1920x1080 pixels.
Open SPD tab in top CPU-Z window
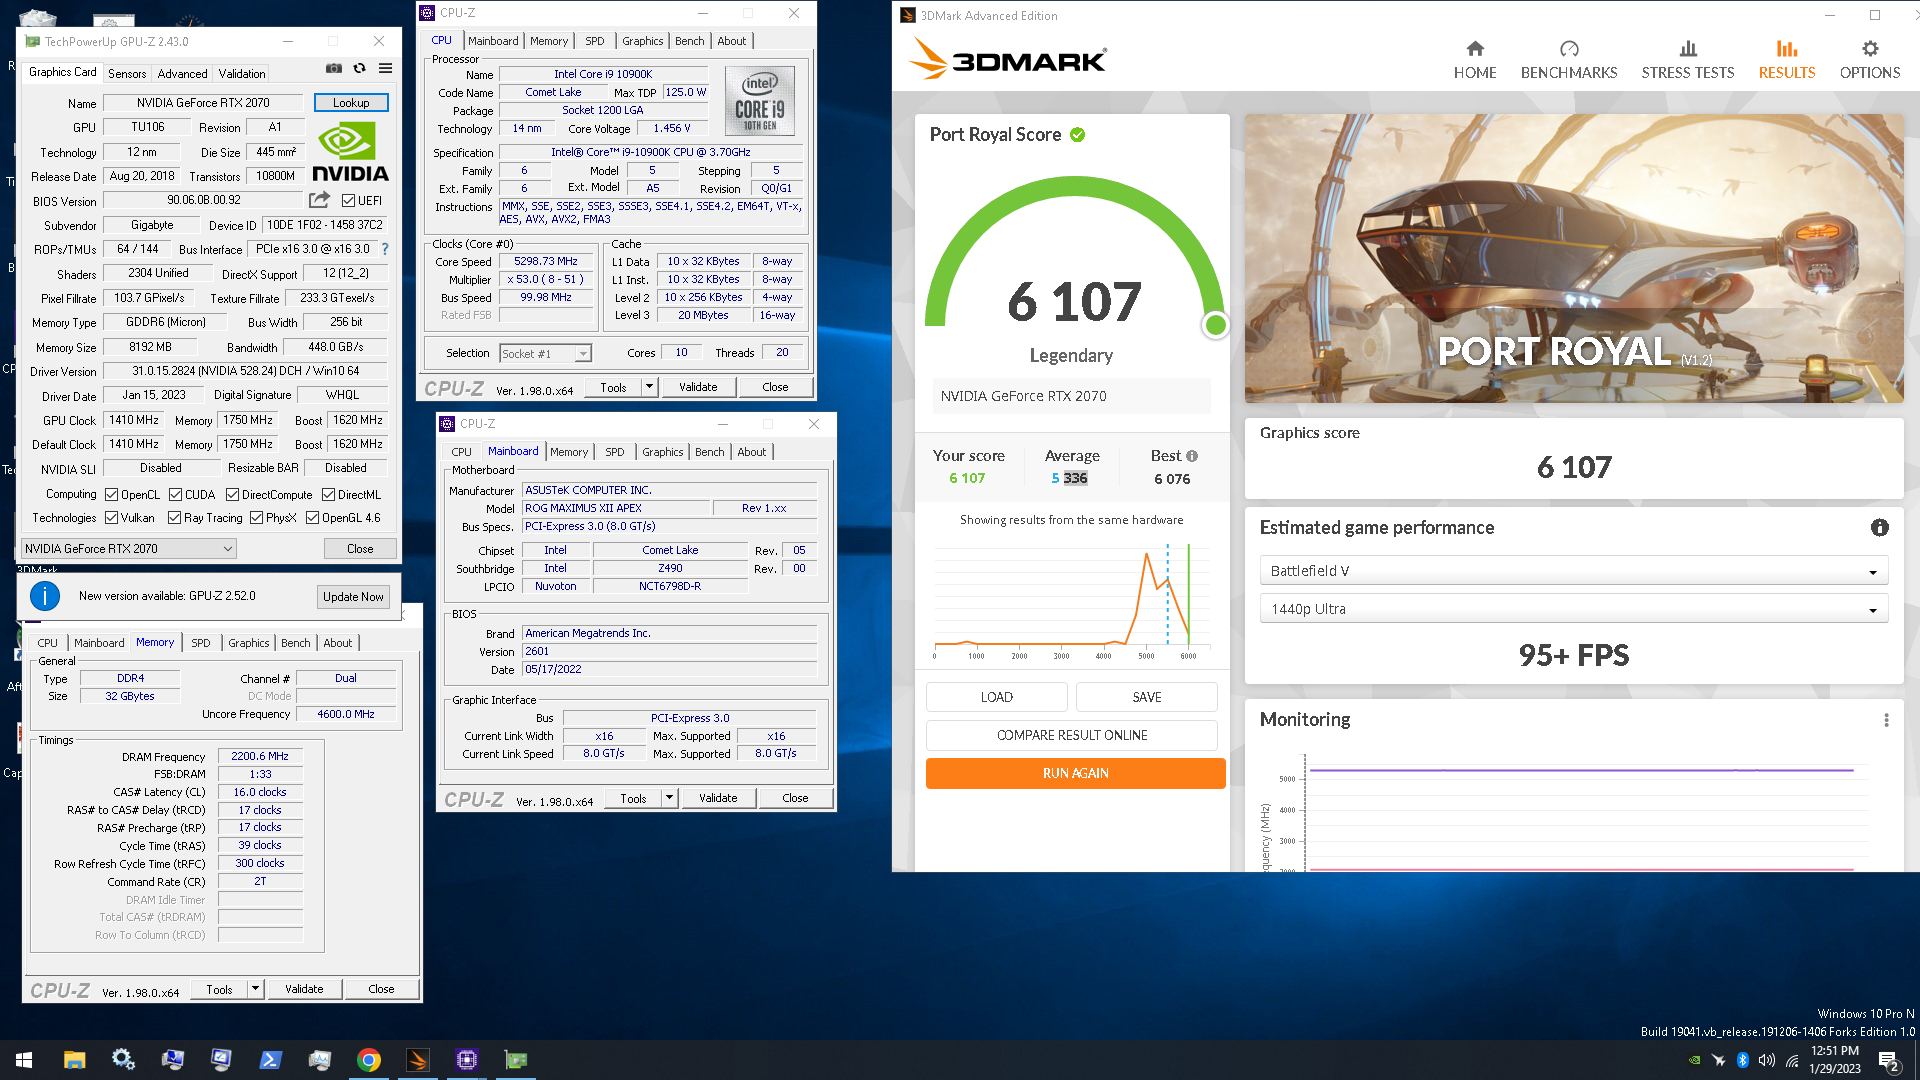tap(595, 41)
